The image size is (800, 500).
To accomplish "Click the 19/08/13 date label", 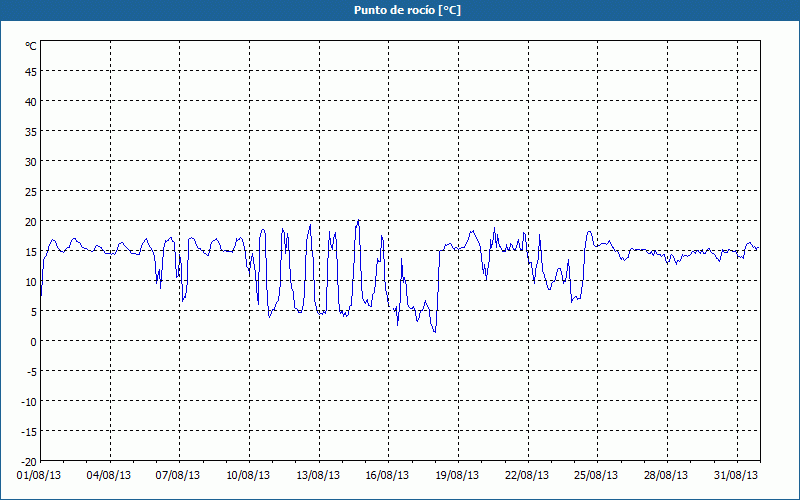I will click(x=457, y=476).
